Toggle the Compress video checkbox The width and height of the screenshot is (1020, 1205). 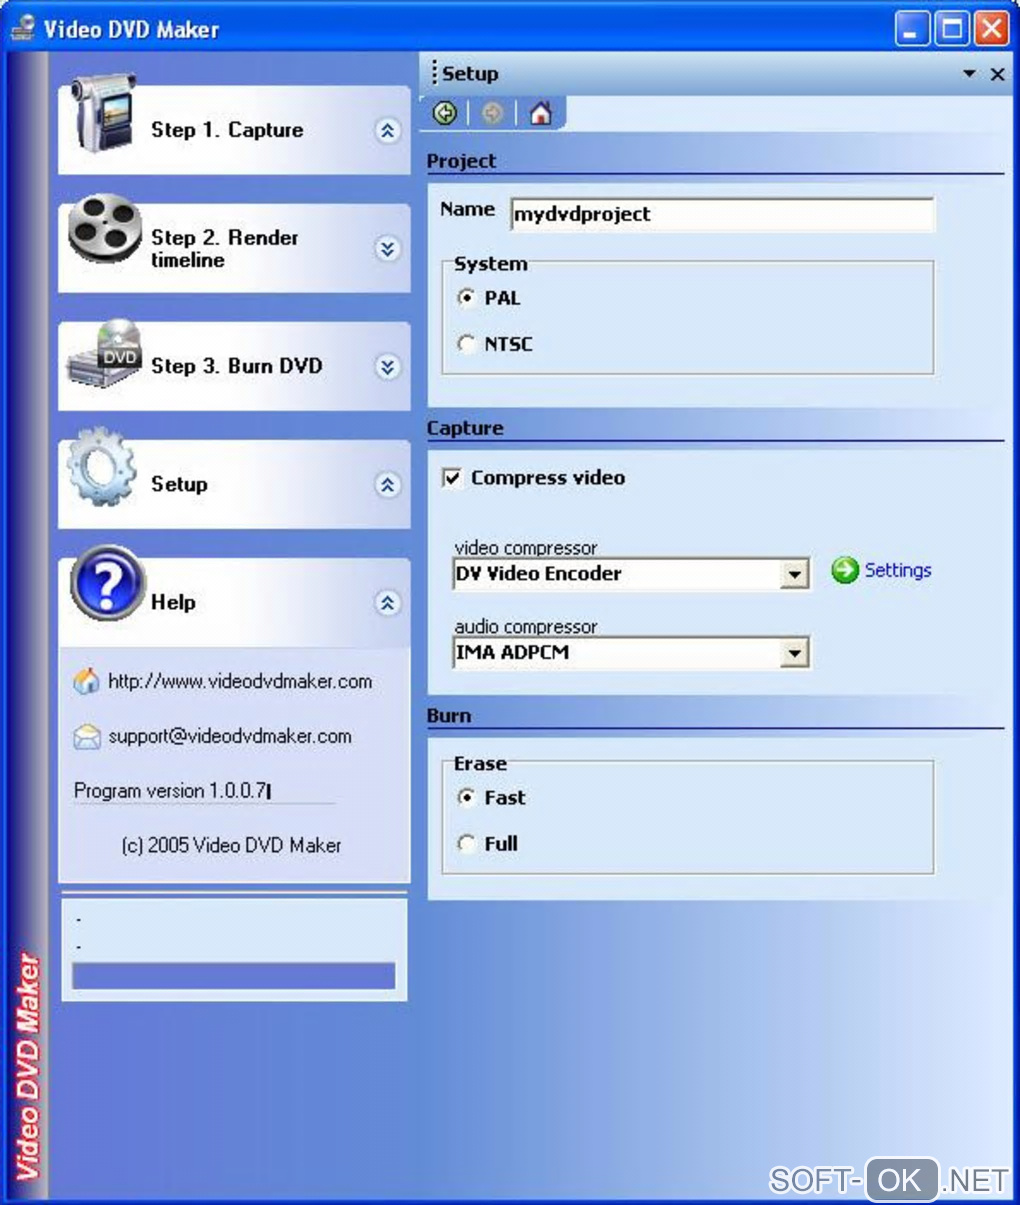pyautogui.click(x=452, y=478)
